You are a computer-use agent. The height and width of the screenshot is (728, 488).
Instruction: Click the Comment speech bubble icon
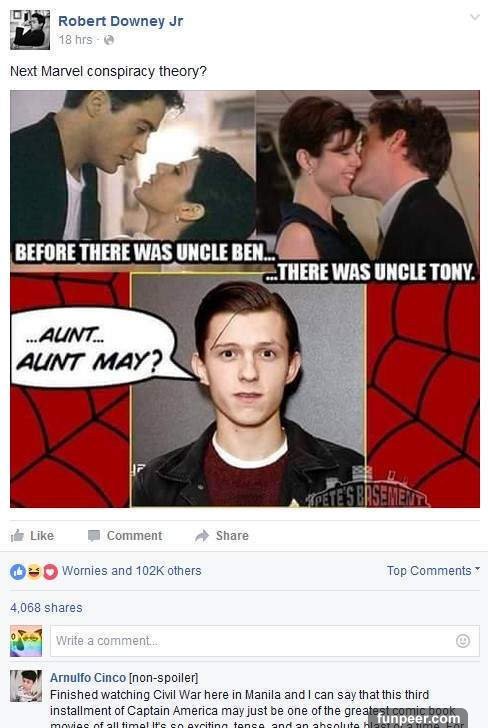click(94, 536)
